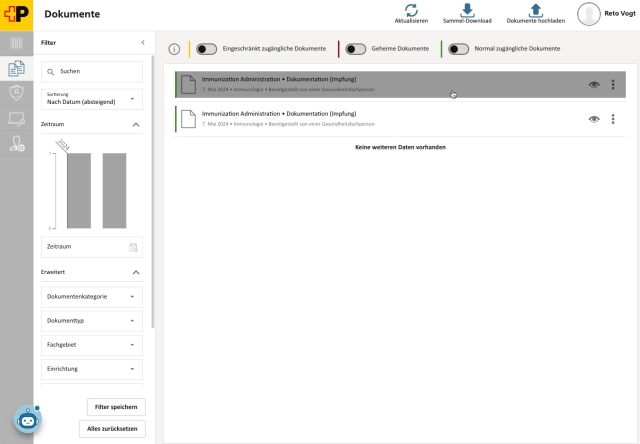The image size is (640, 444).
Task: Open Dokumenttyp dropdown
Action: [92, 321]
